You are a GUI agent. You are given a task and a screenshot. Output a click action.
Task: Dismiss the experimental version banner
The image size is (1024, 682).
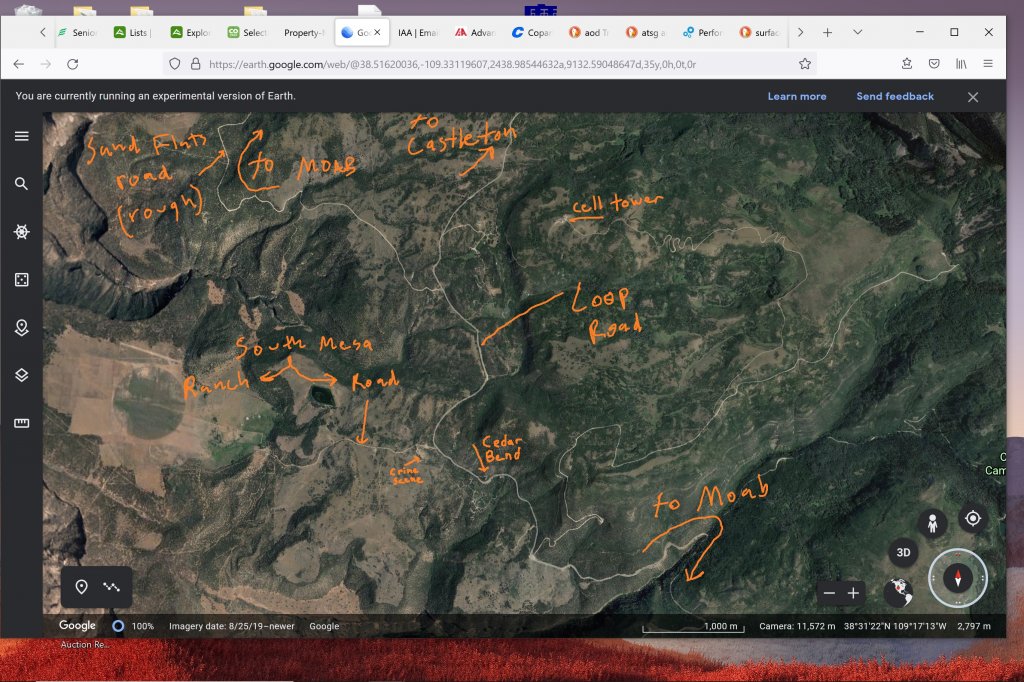pos(972,97)
